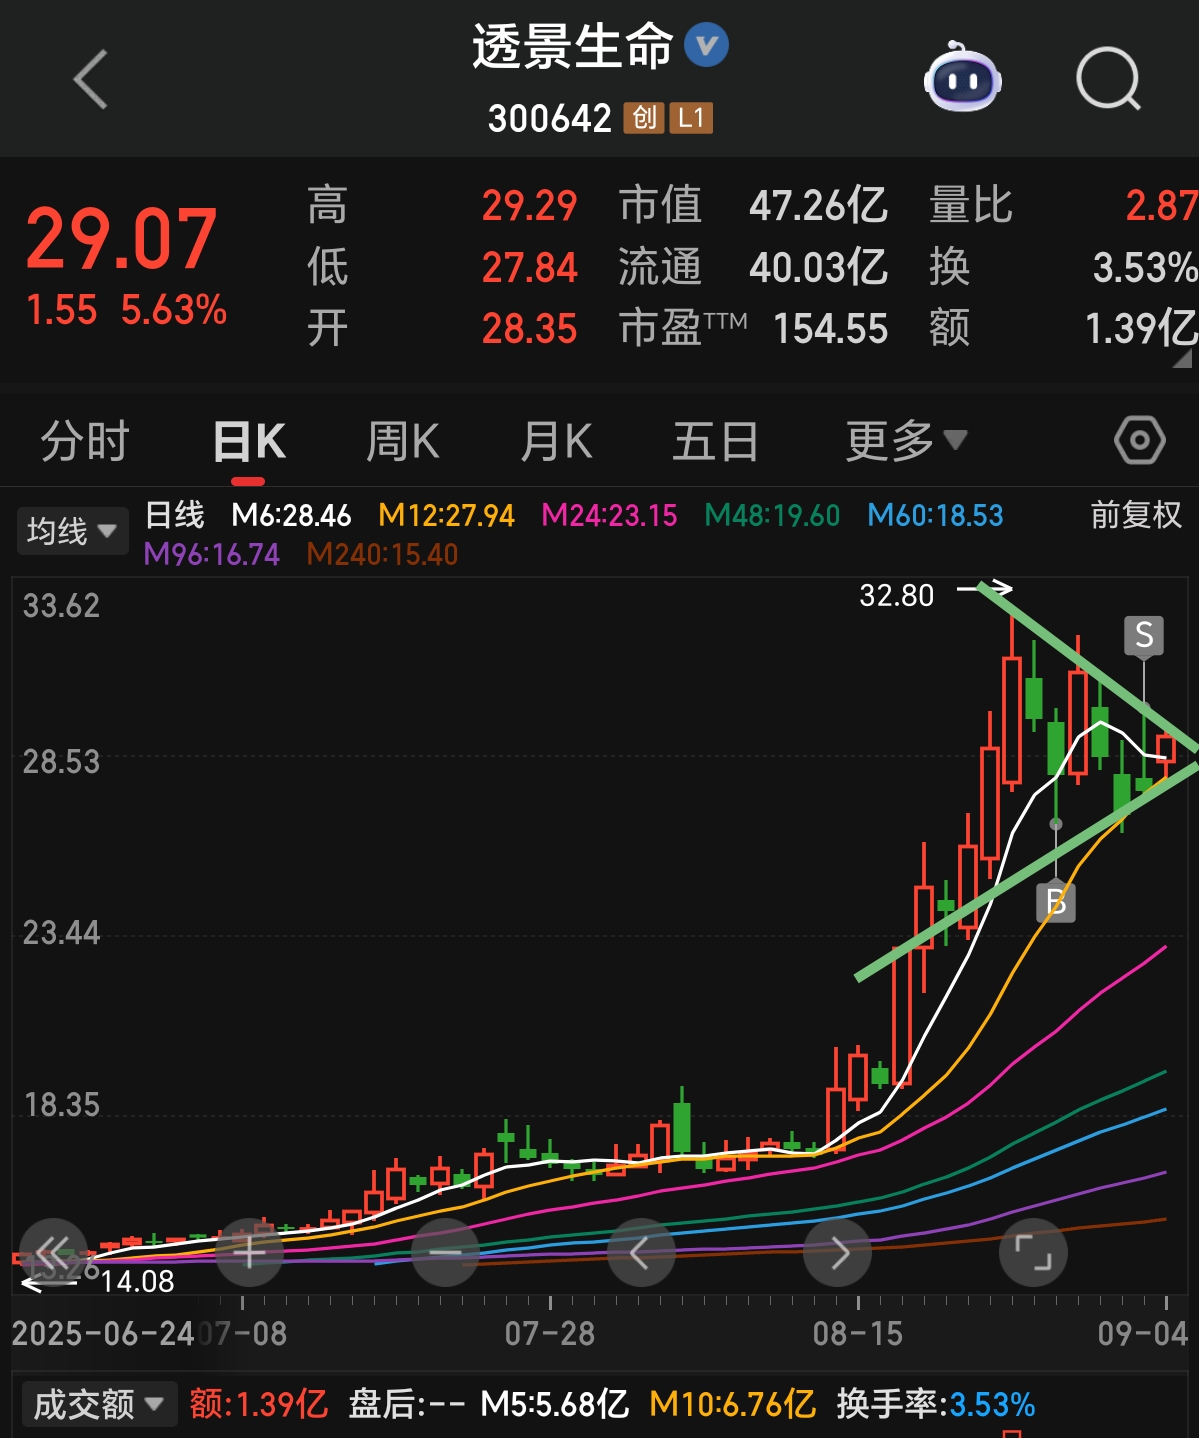Enter fullscreen chart mode
Screen dimensions: 1199x1438
pos(1033,1252)
